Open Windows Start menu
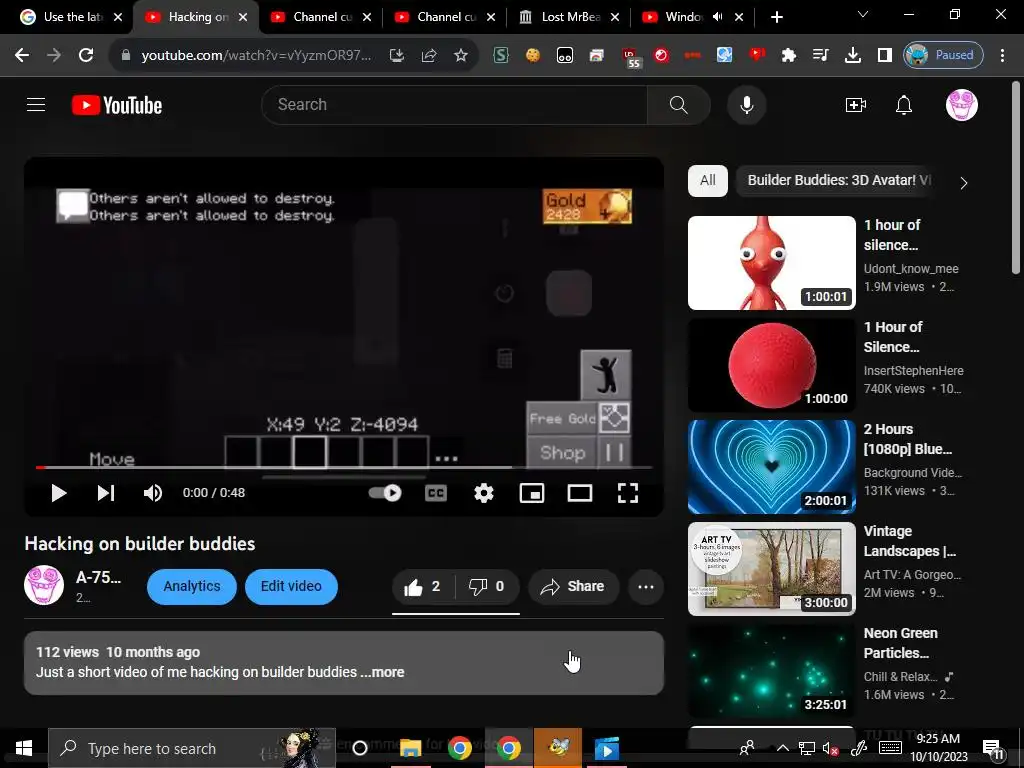The height and width of the screenshot is (768, 1024). click(x=24, y=748)
